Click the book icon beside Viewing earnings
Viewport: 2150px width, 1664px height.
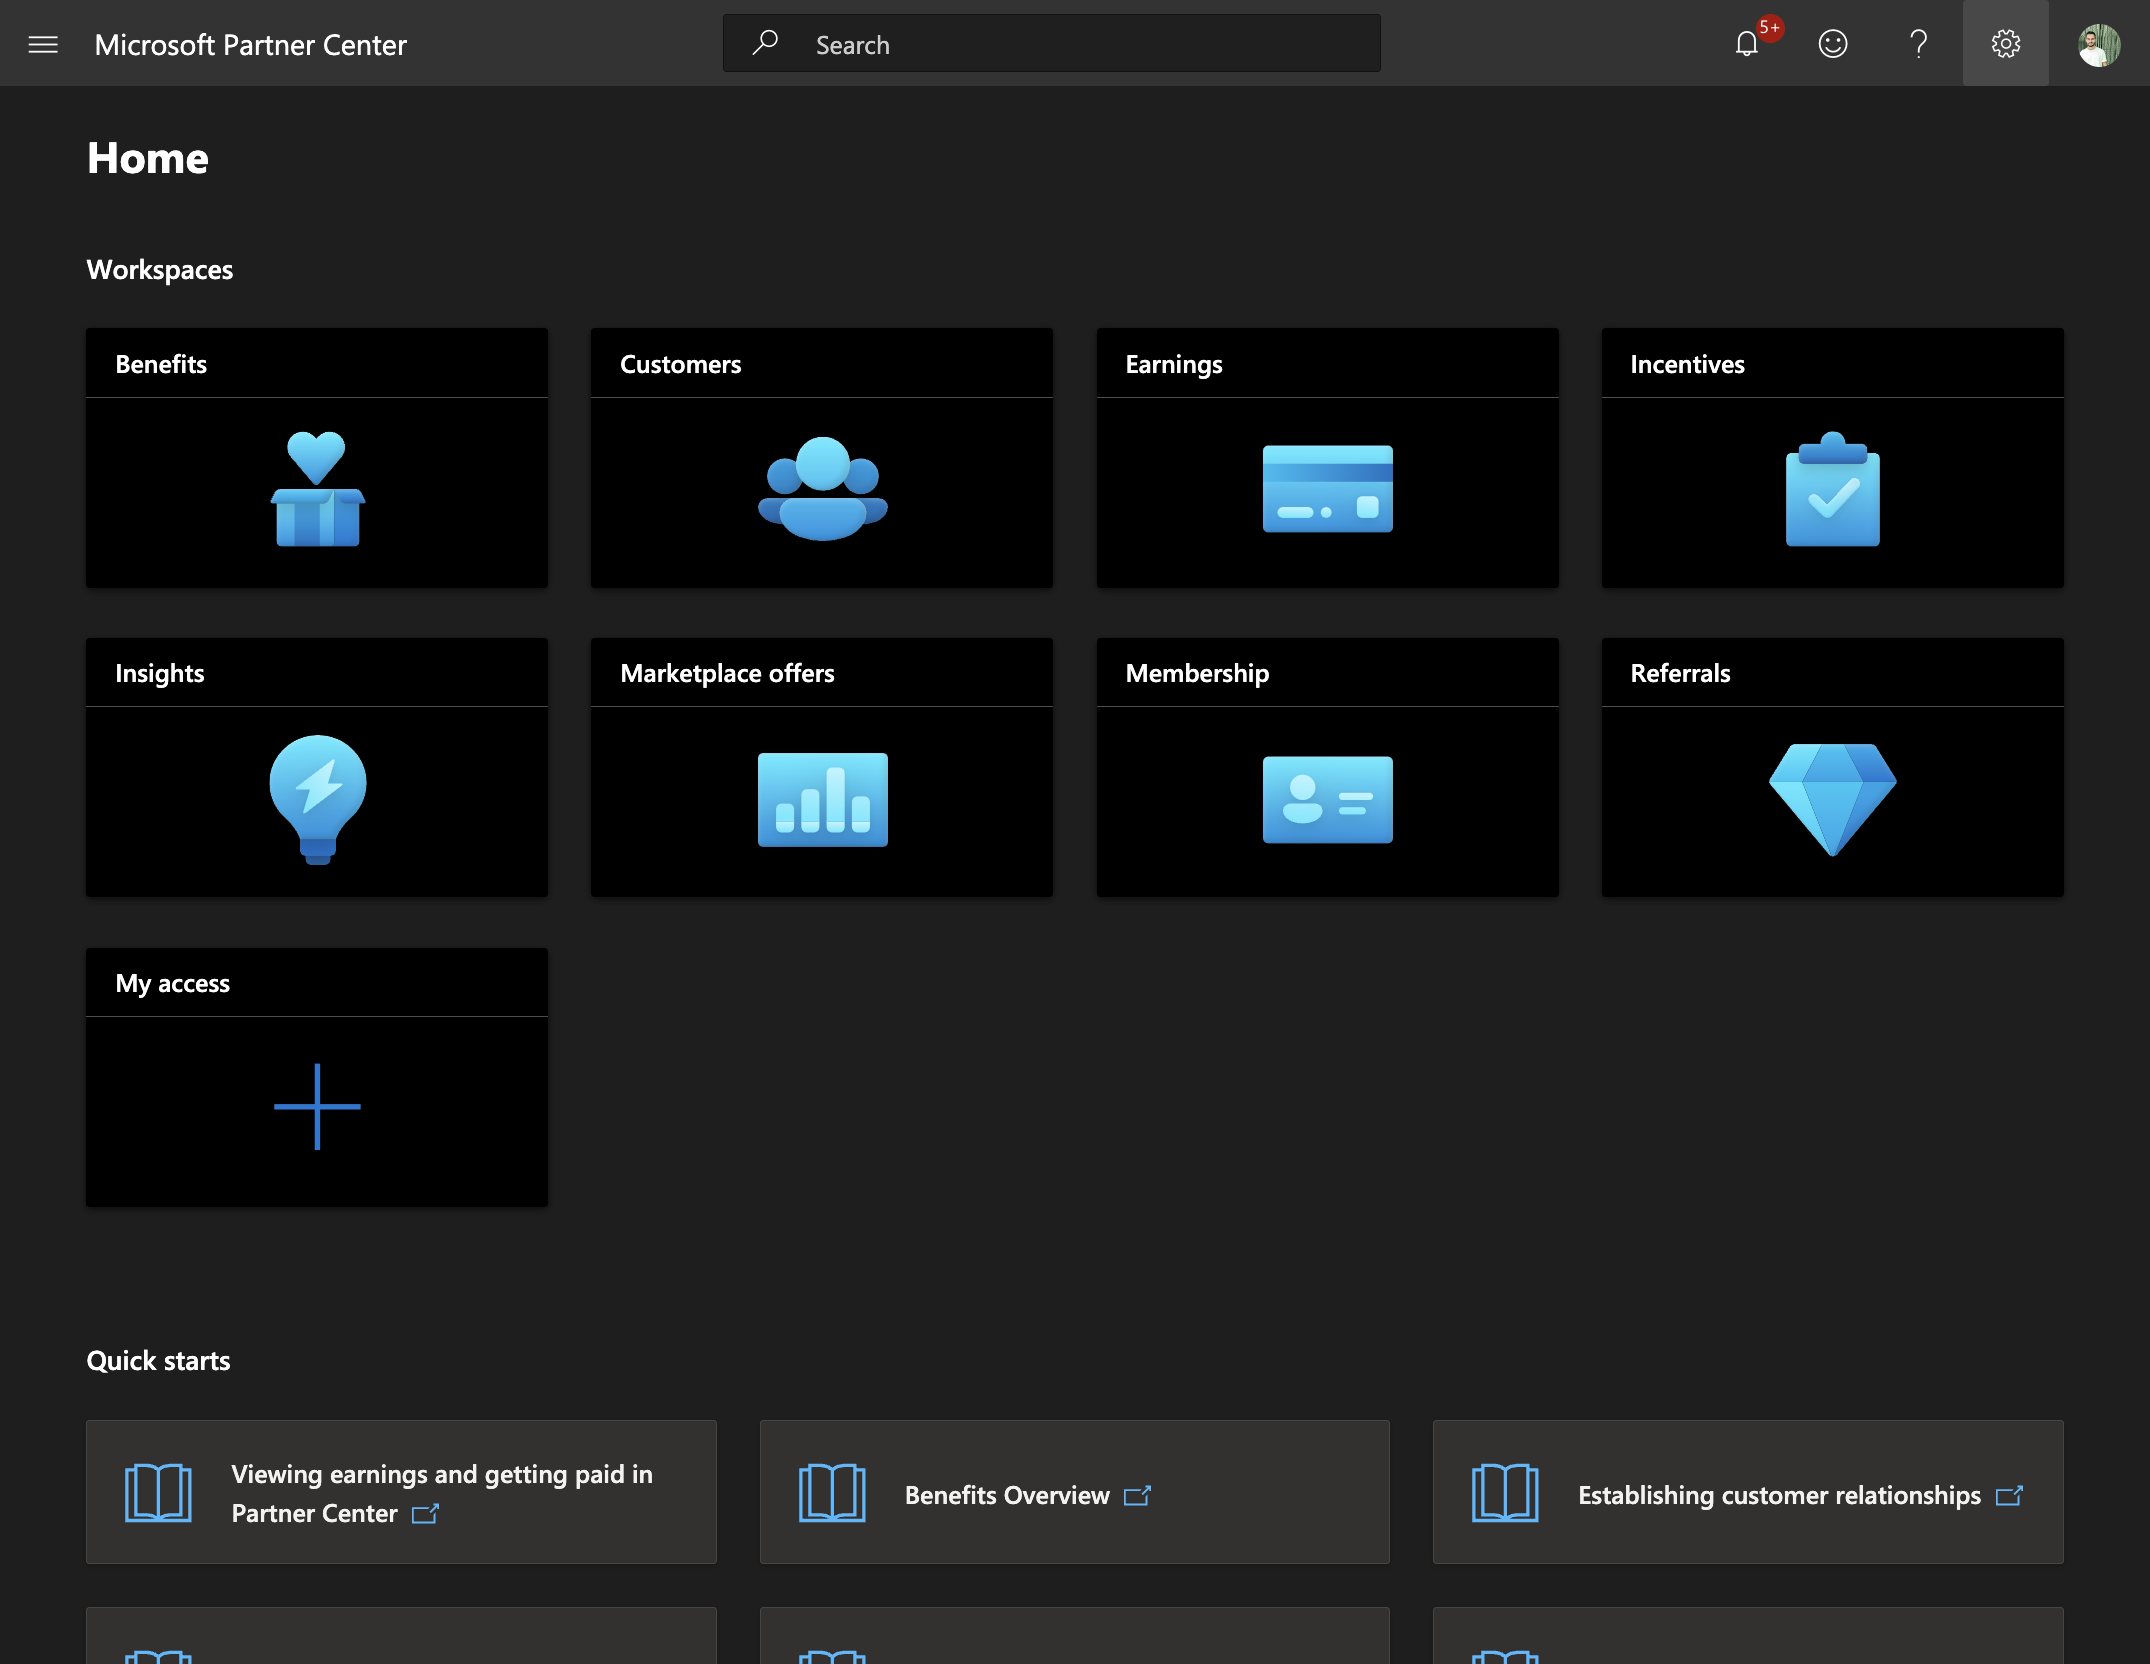pos(158,1493)
